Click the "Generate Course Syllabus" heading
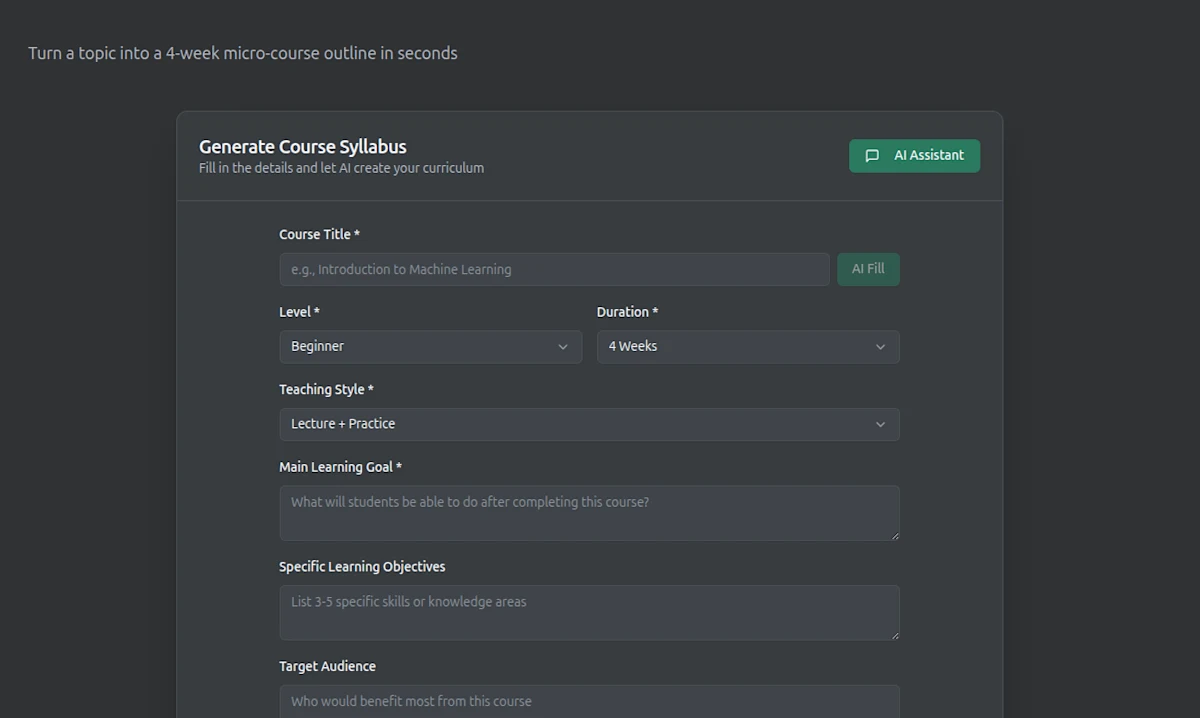Viewport: 1200px width, 718px height. pyautogui.click(x=302, y=147)
